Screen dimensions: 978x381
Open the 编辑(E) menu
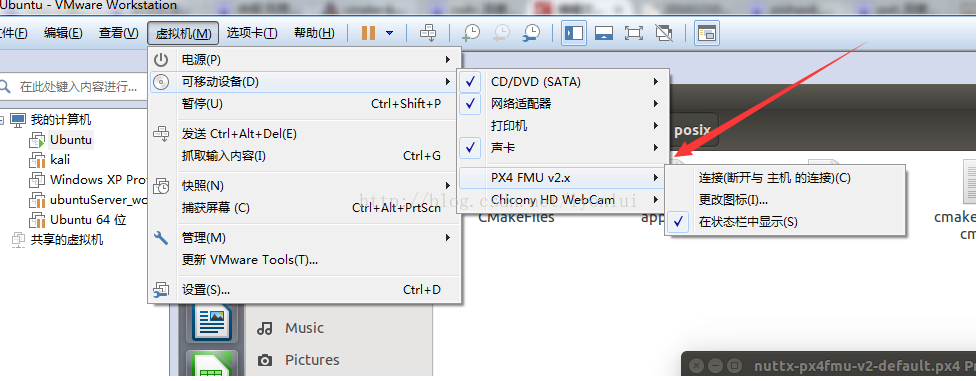[x=63, y=33]
